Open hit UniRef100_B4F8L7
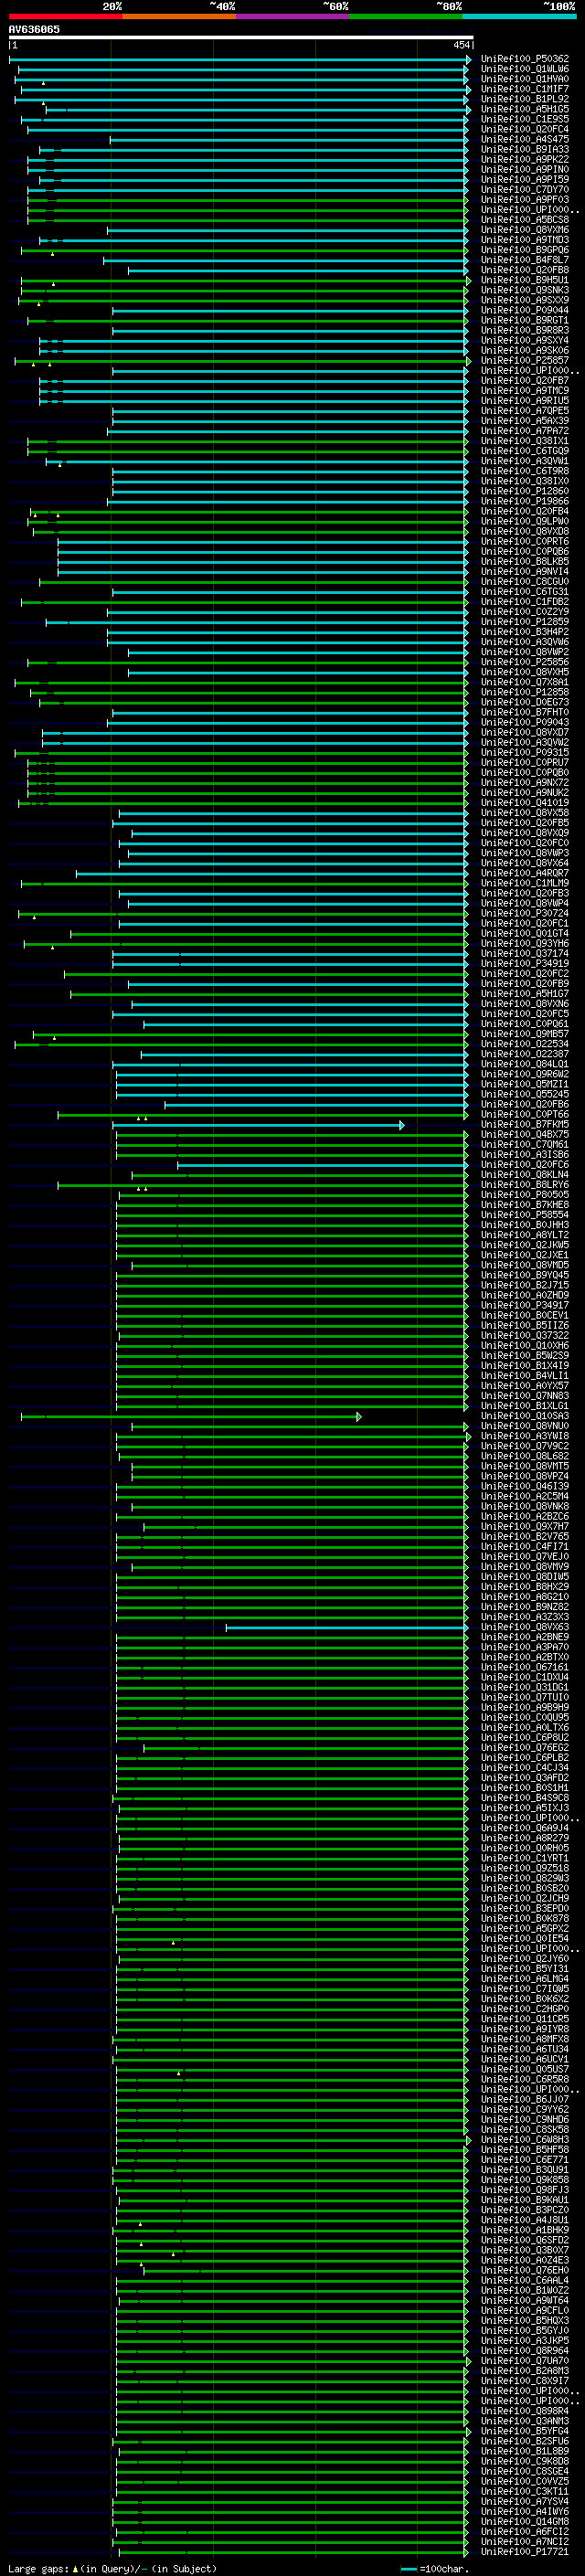This screenshot has width=585, height=2576. [x=525, y=260]
